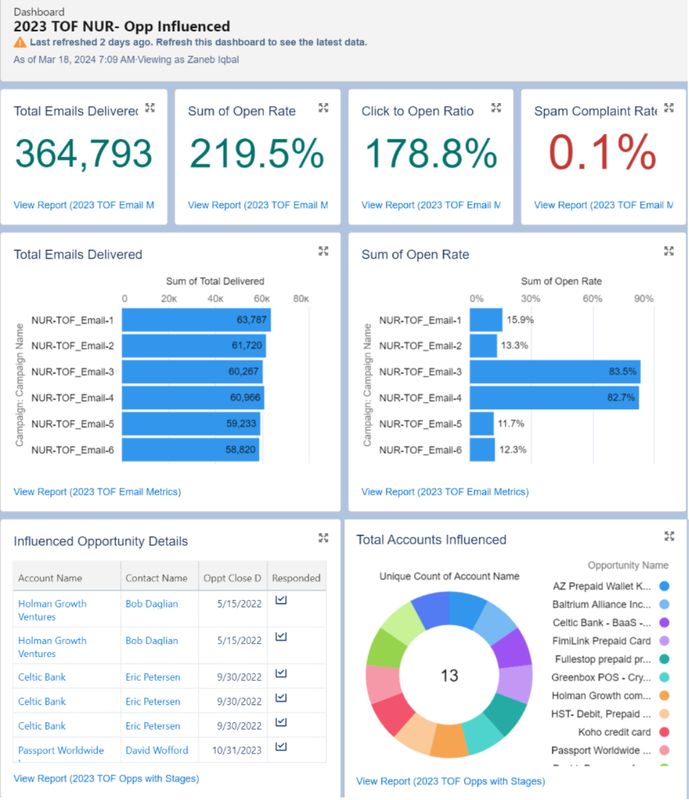Viewport: 689px width, 800px height.
Task: Click Koho credit card legend swatch
Action: [x=664, y=732]
